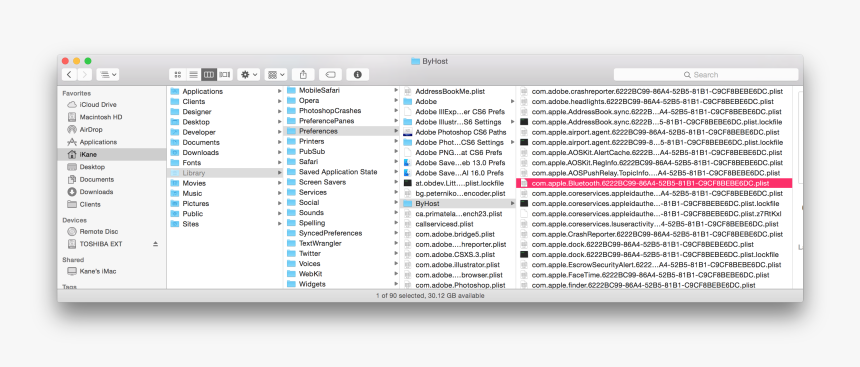Select the com.adobe.headlights plist file
This screenshot has height=367, width=860.
point(654,101)
